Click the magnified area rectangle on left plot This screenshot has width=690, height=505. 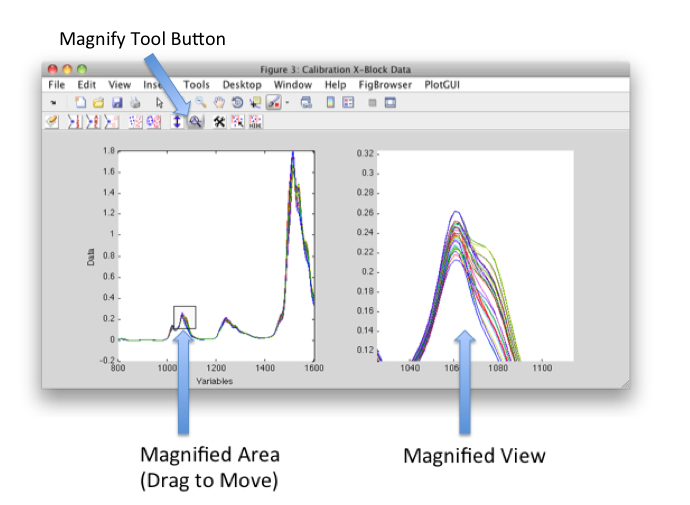tap(184, 317)
